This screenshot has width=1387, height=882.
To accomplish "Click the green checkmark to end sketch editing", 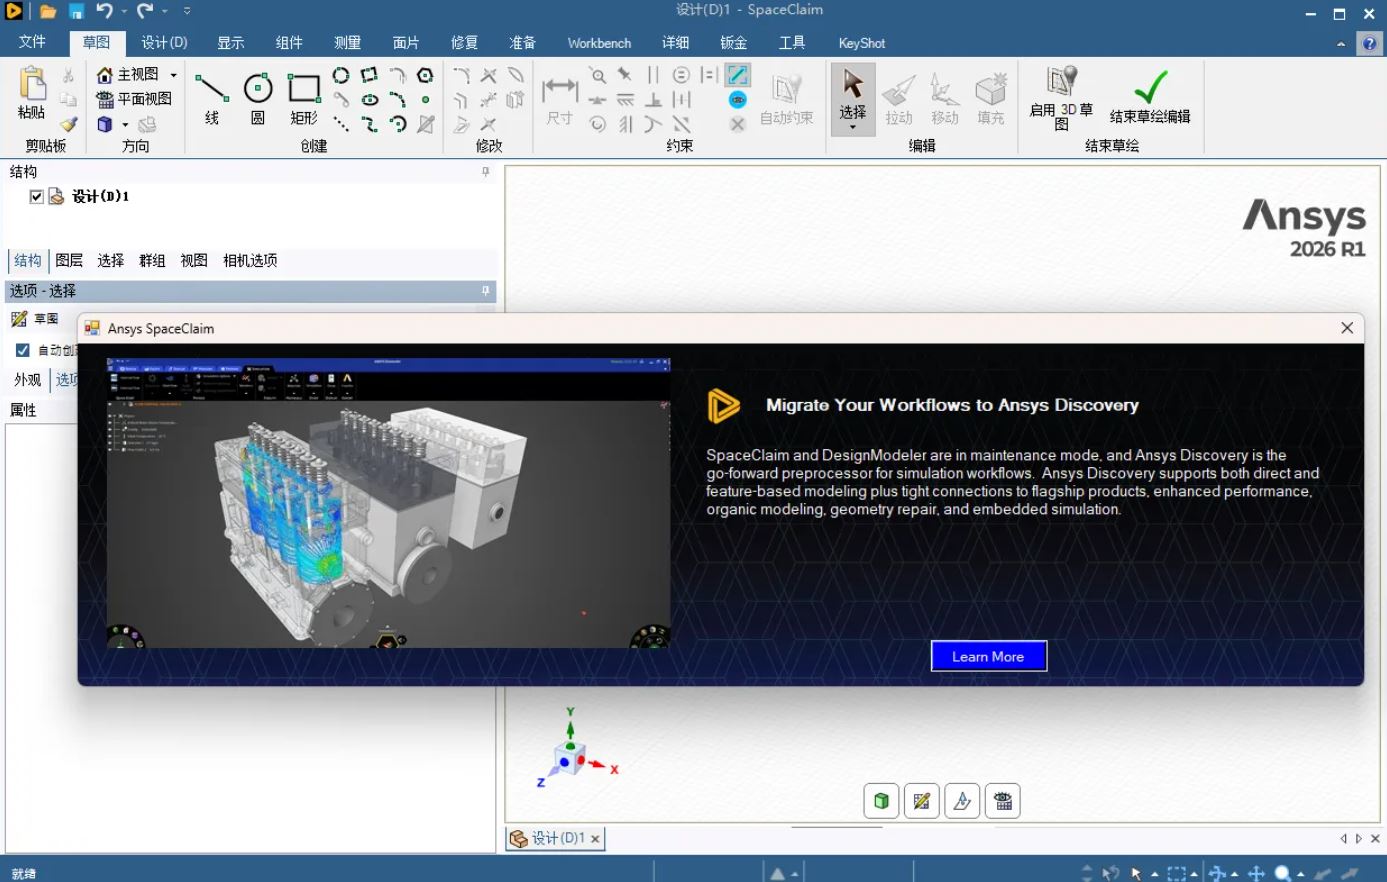I will coord(1150,88).
